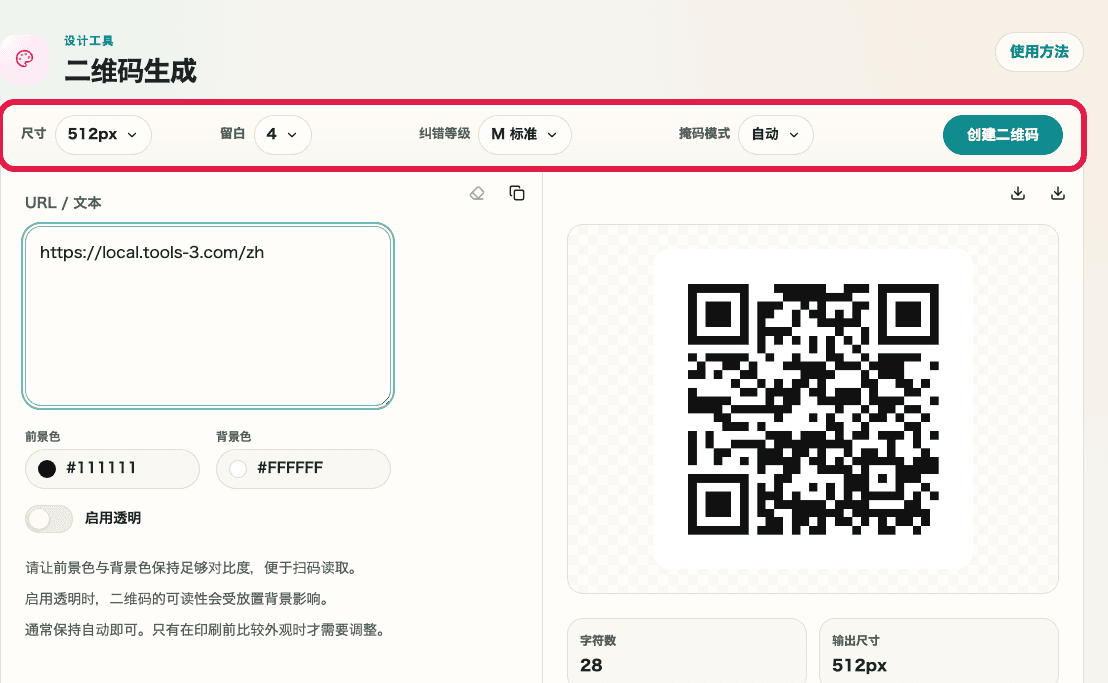Click the chevron on the 尺寸 selector

pyautogui.click(x=130, y=134)
